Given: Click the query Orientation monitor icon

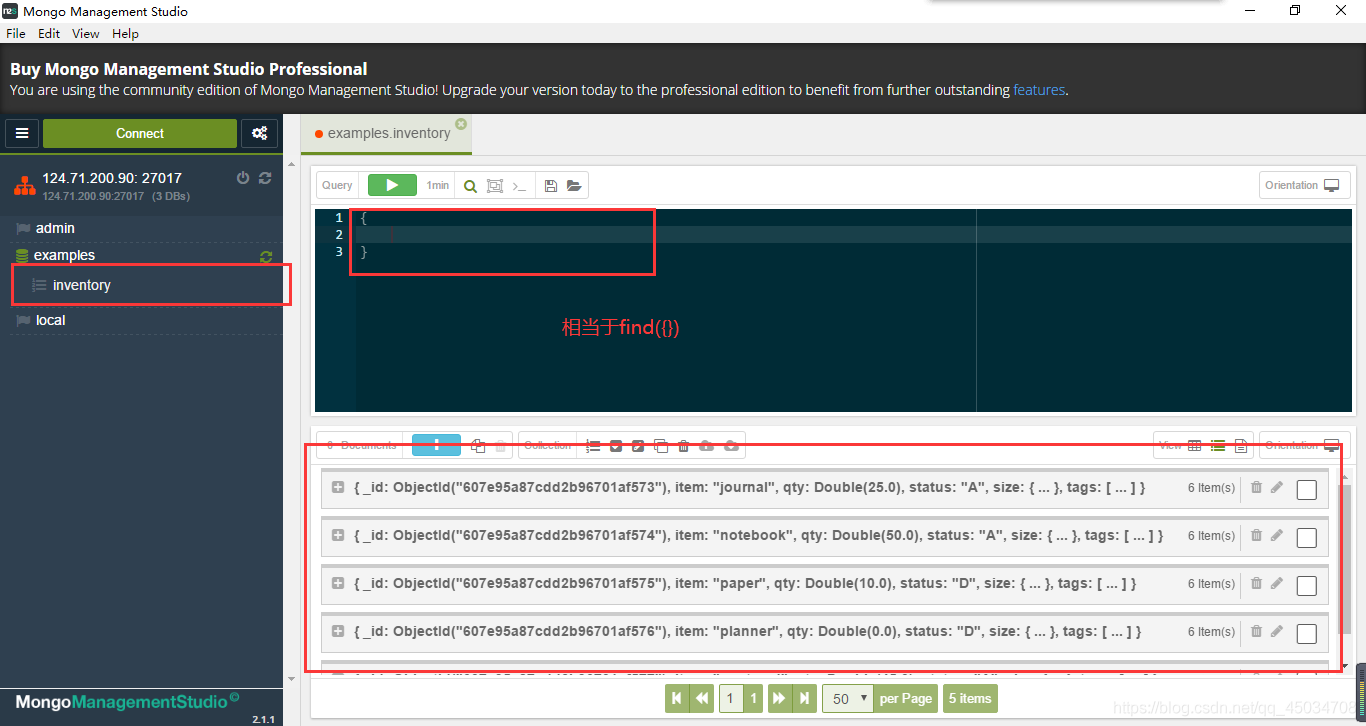Looking at the screenshot, I should (1331, 185).
